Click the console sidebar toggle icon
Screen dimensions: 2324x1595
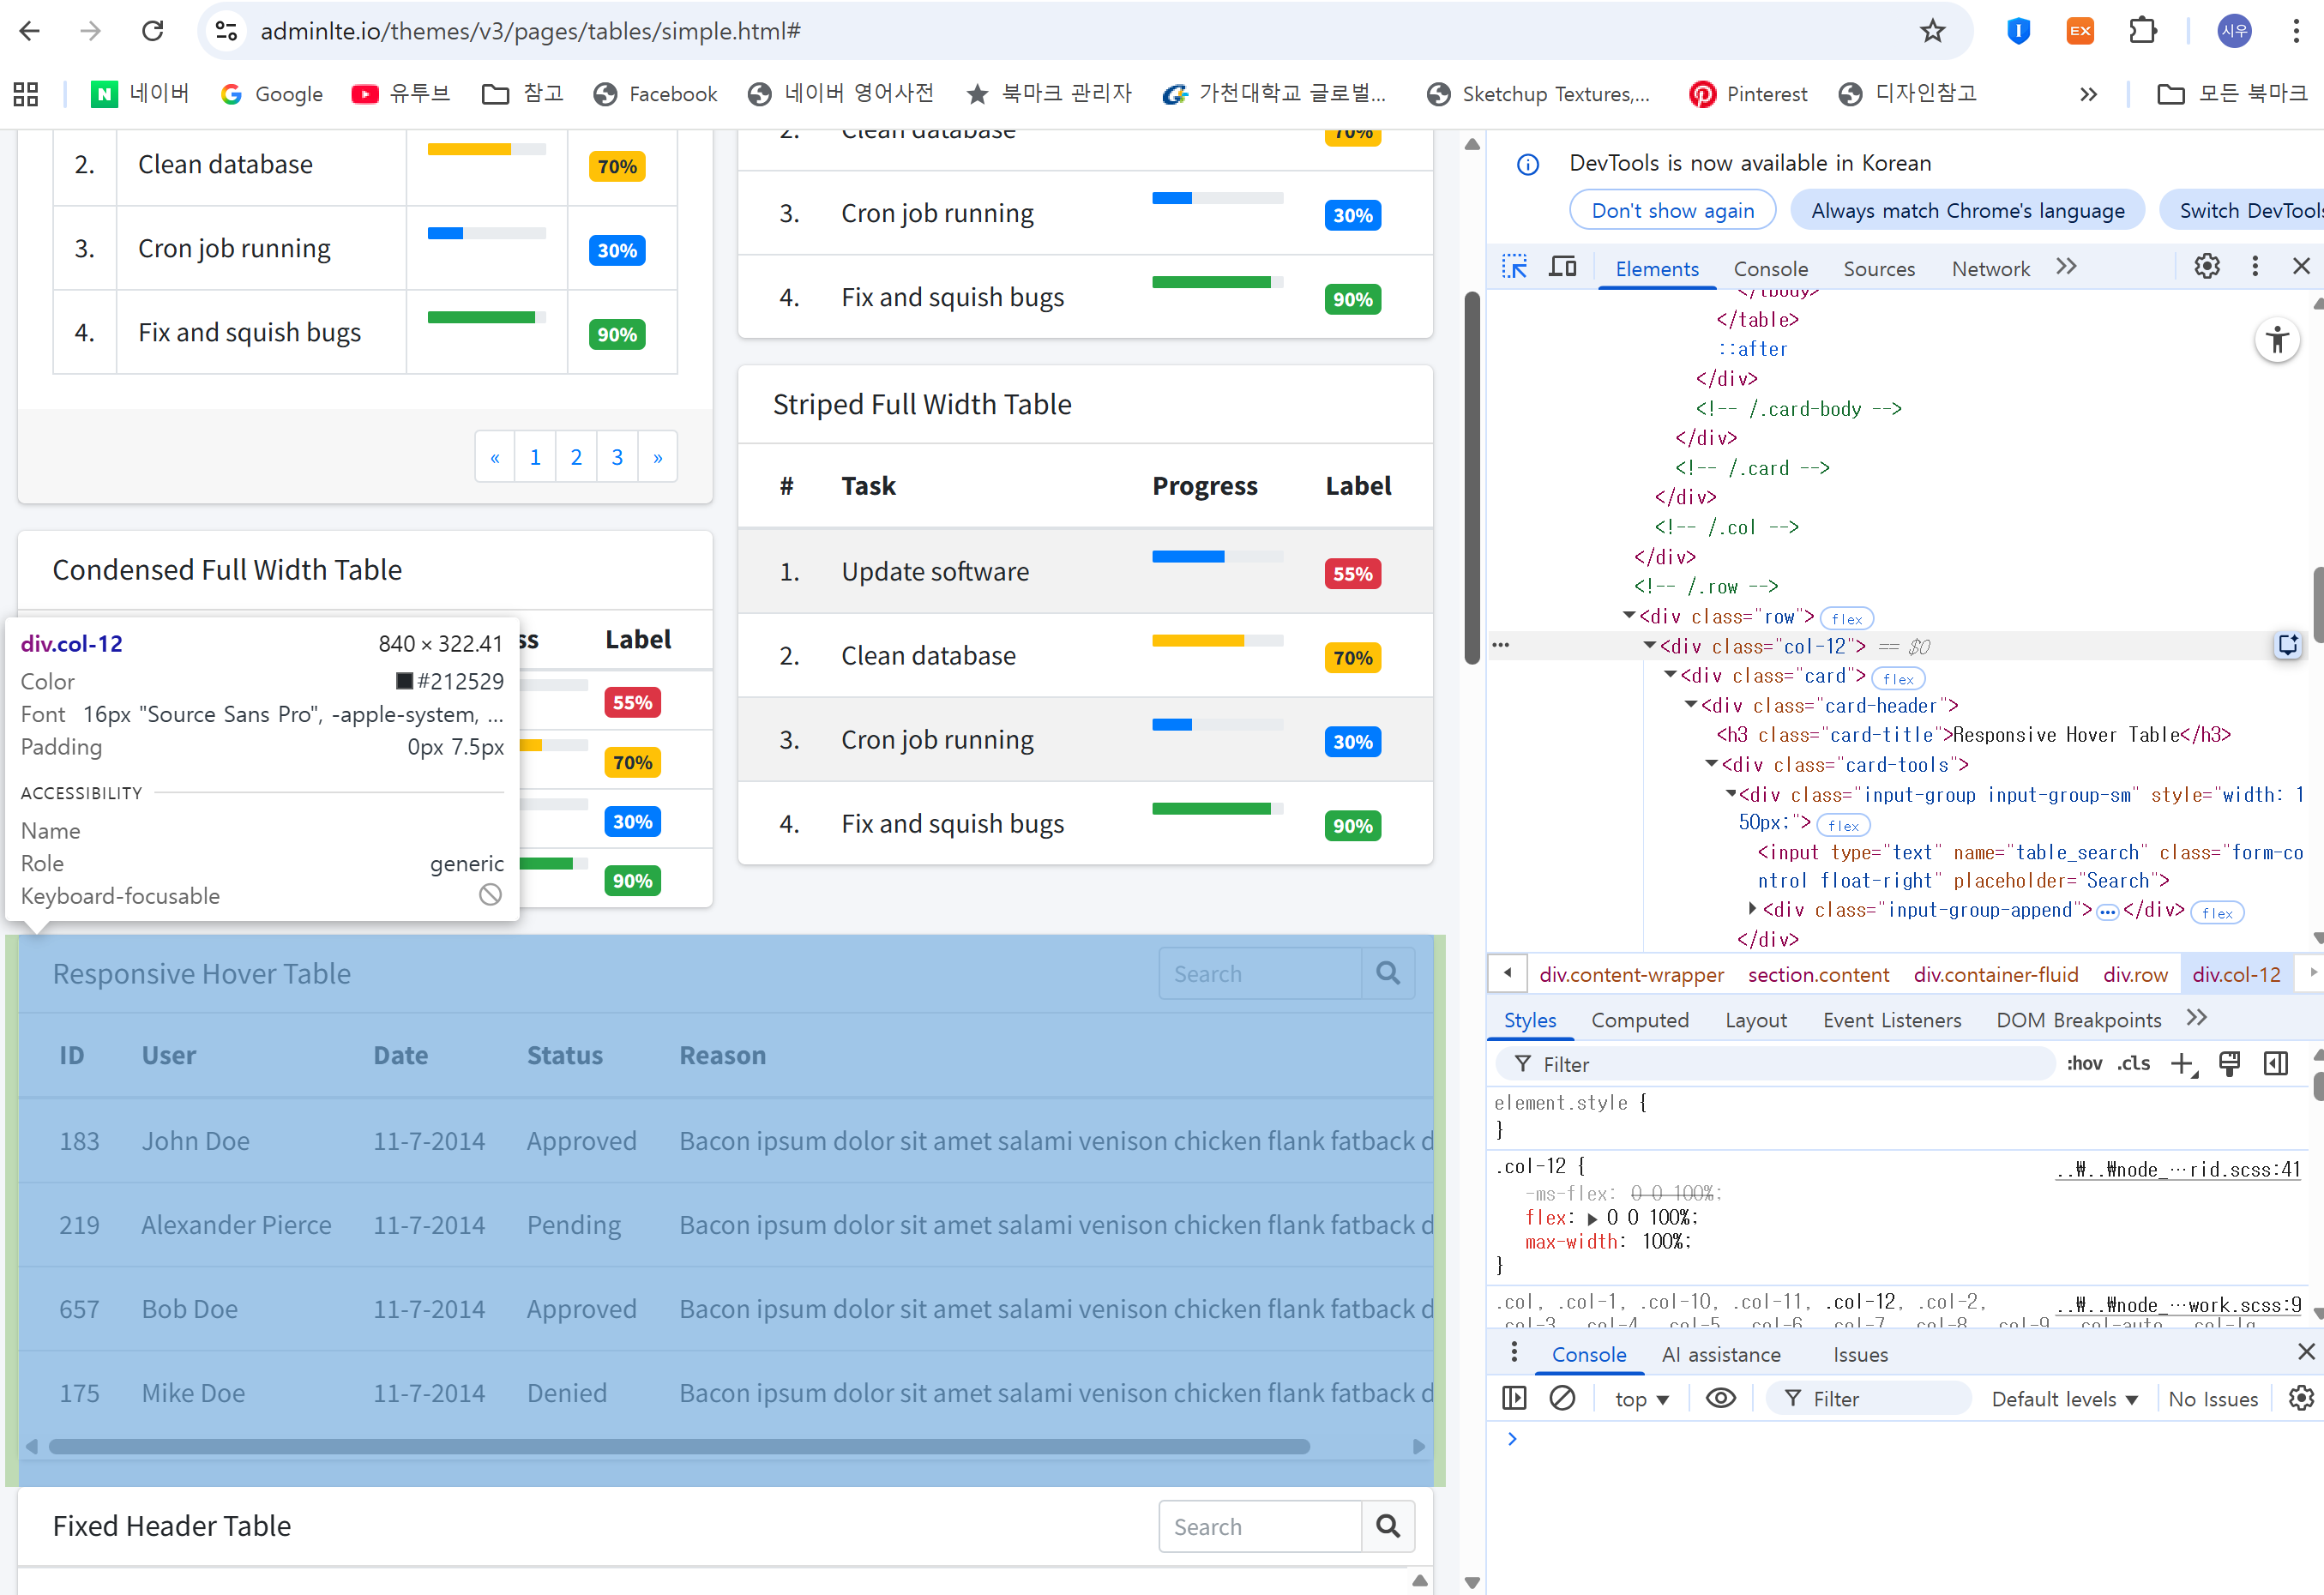[1514, 1398]
